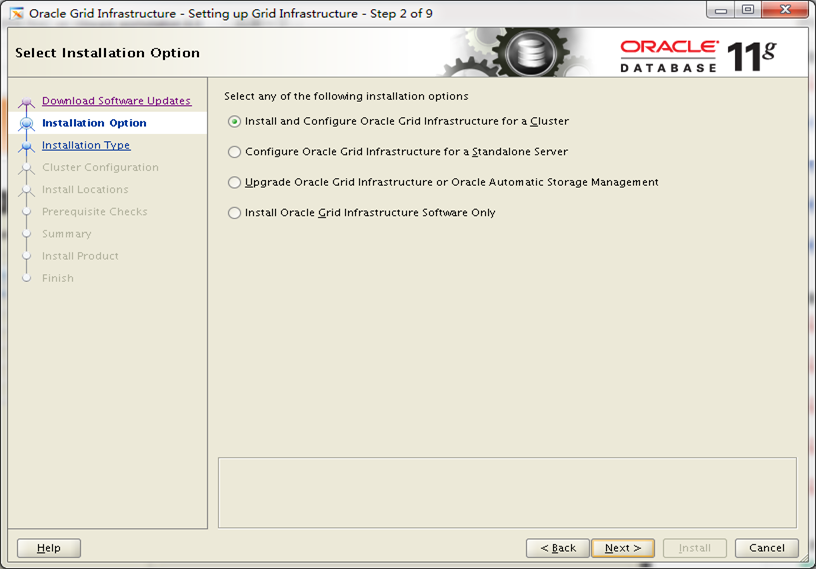
Task: Go to the Installation Type step link
Action: point(86,145)
